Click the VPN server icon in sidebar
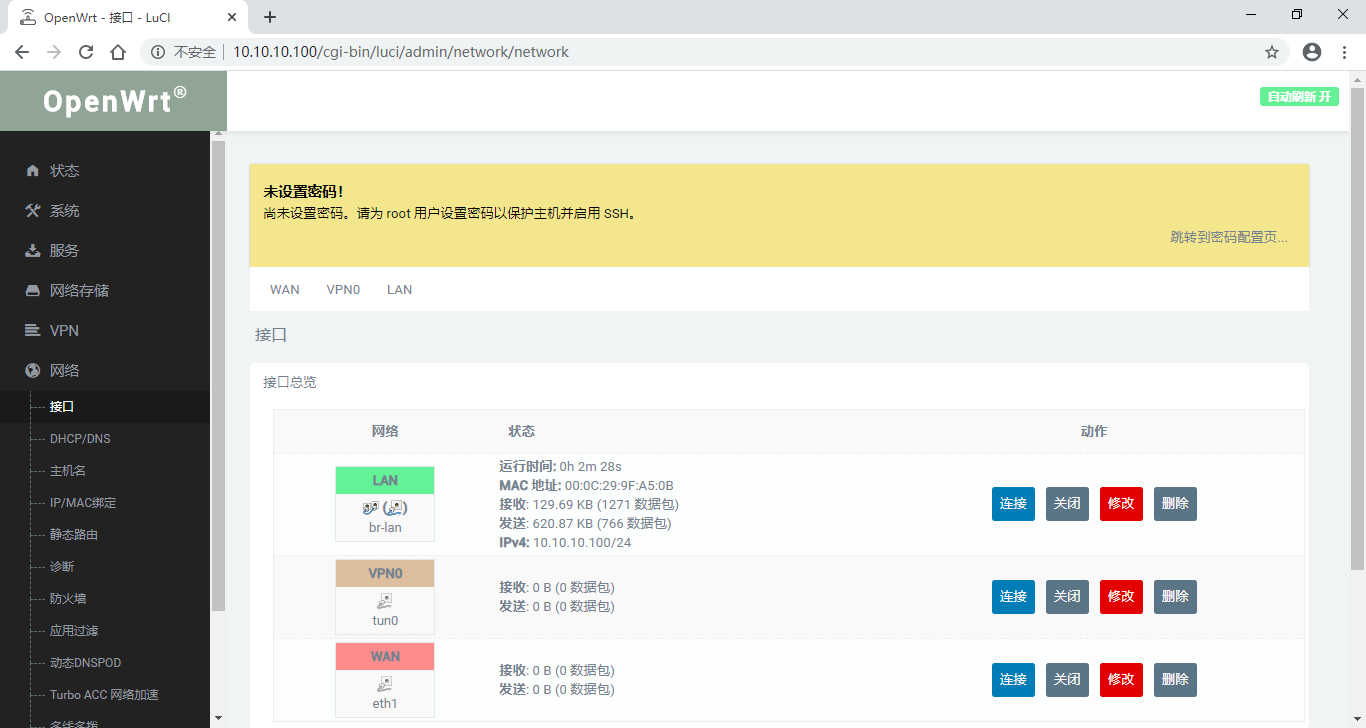Screen dimensions: 1366x728 [x=33, y=331]
